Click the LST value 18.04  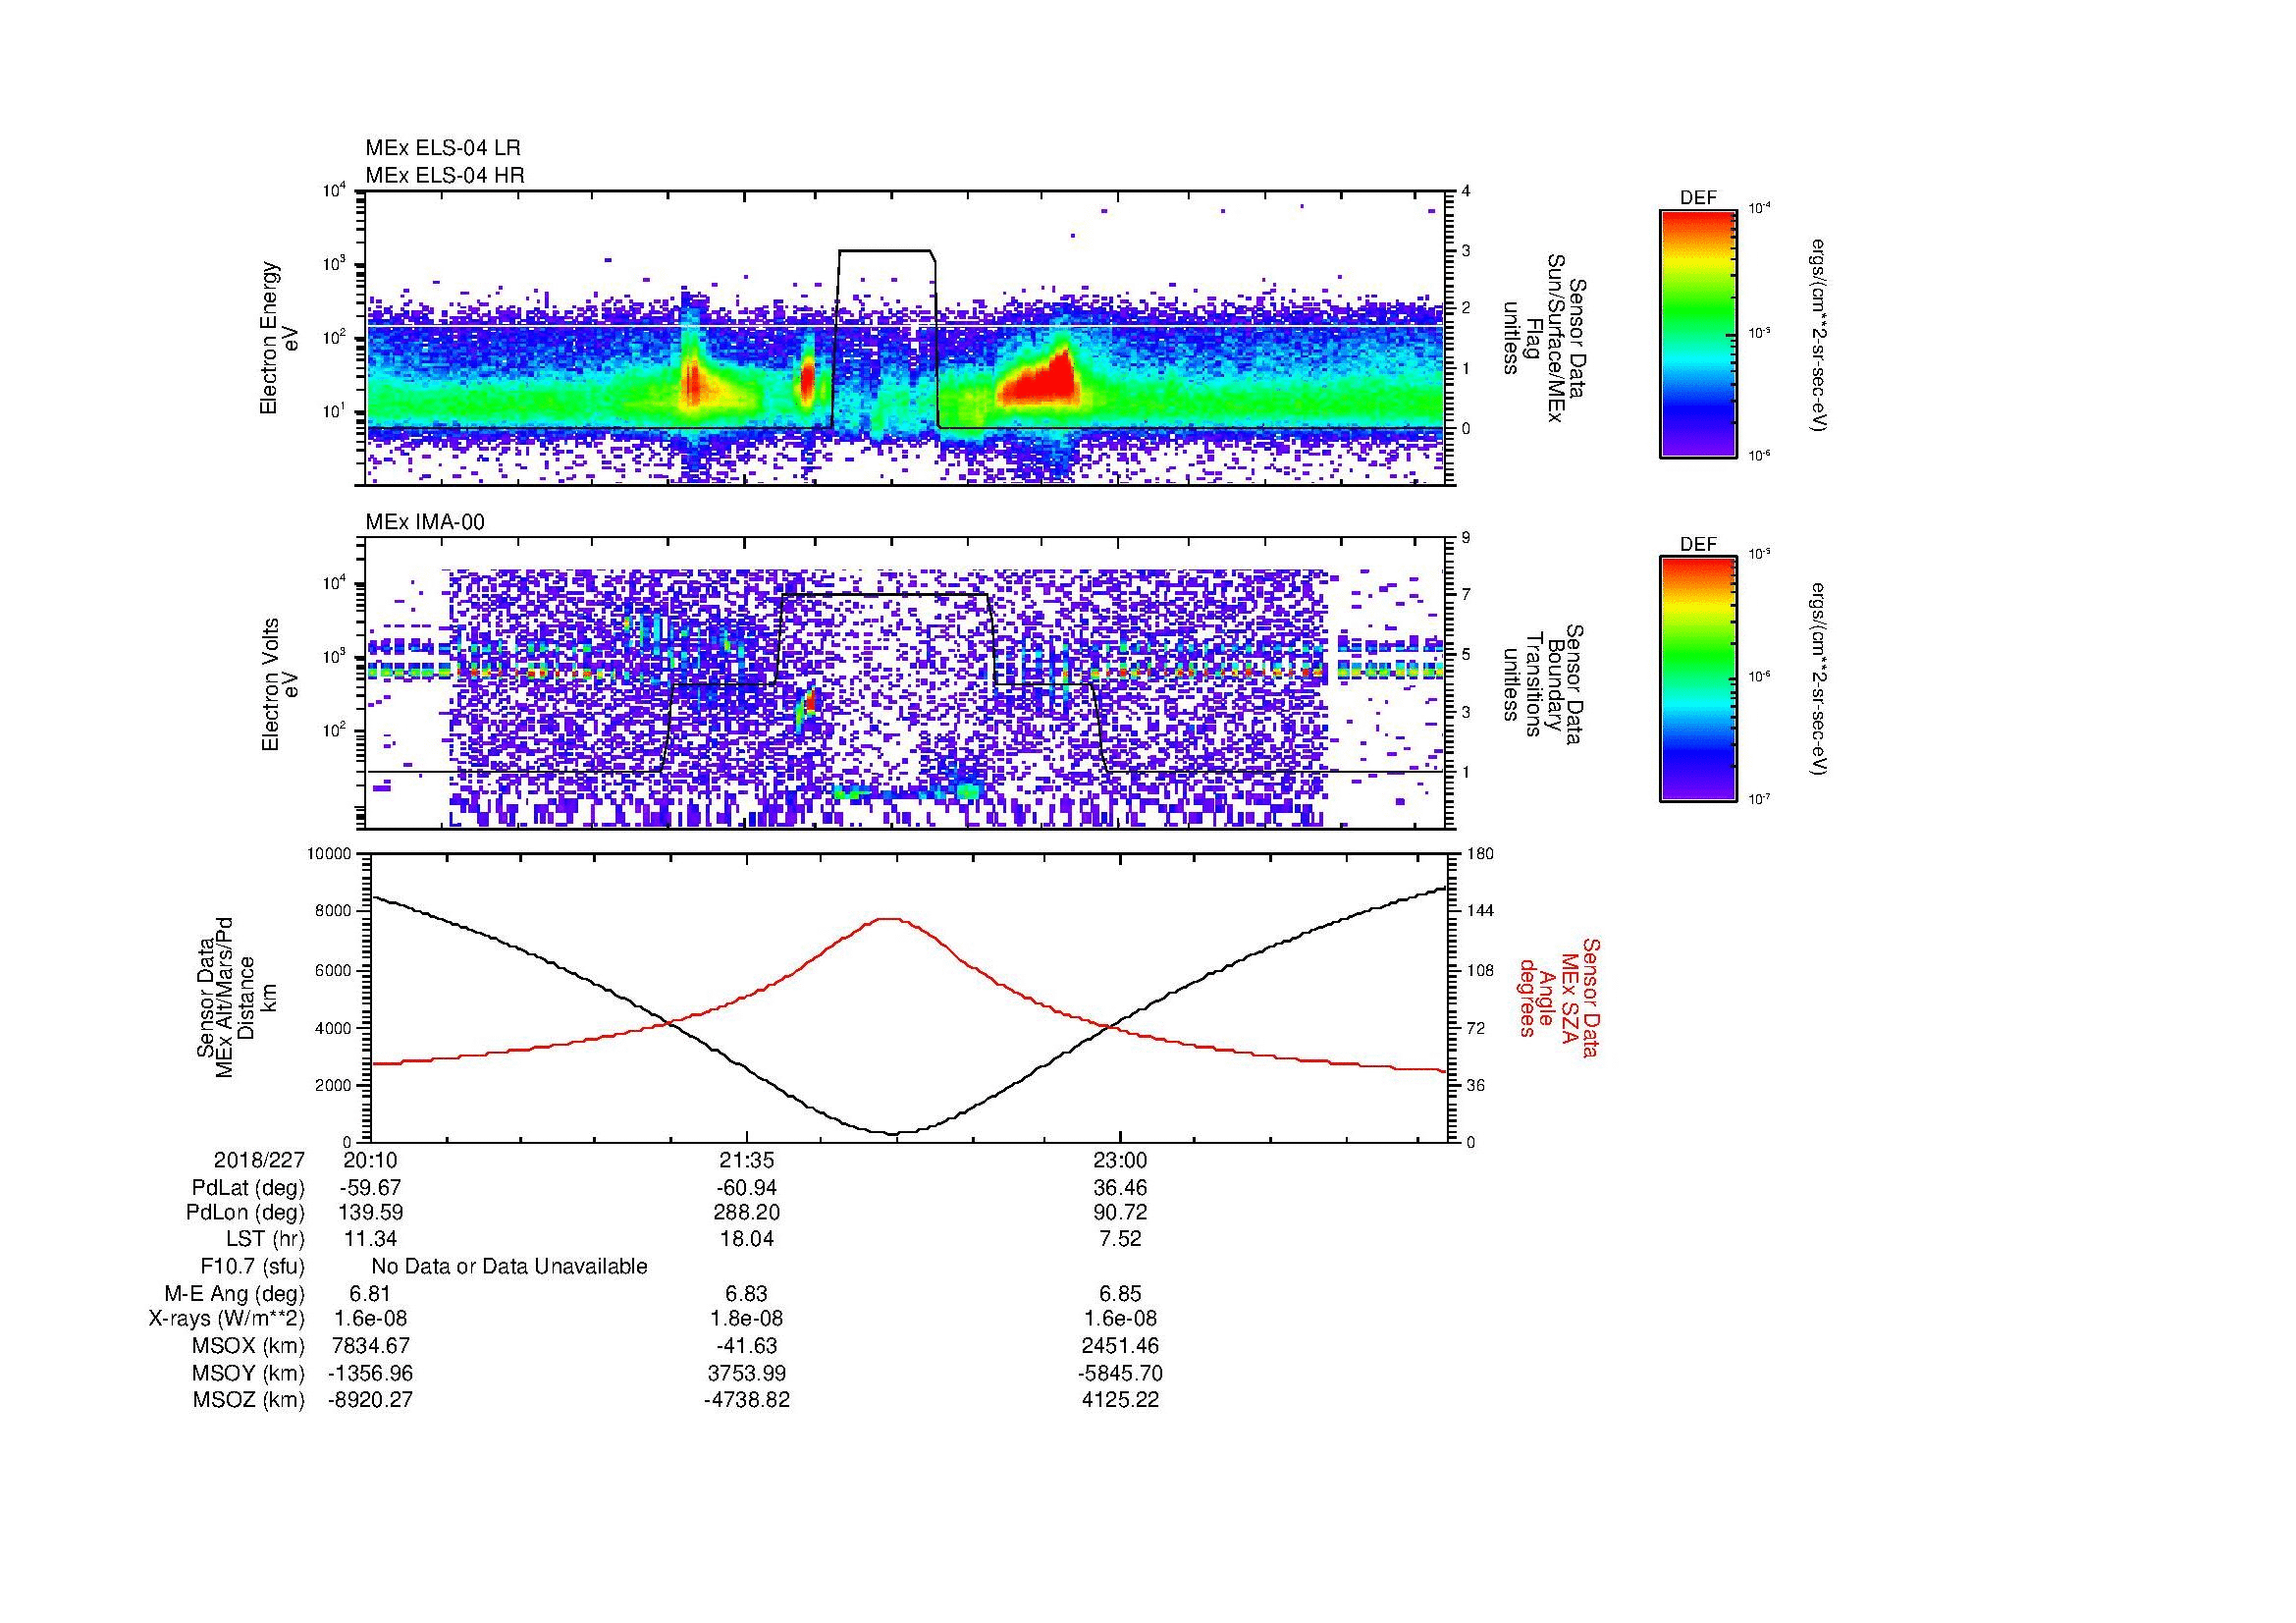pos(746,1239)
